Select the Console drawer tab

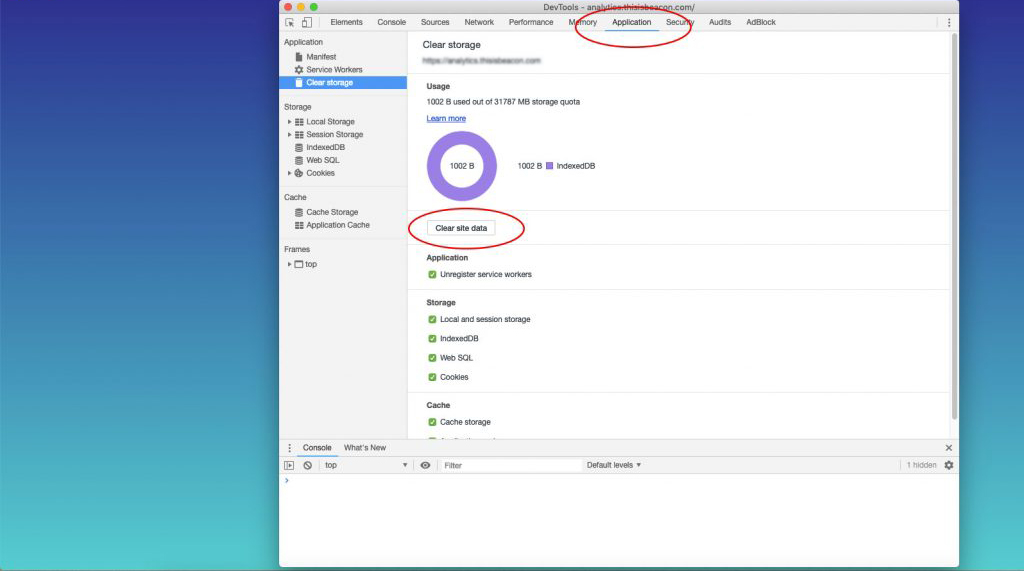click(x=317, y=448)
